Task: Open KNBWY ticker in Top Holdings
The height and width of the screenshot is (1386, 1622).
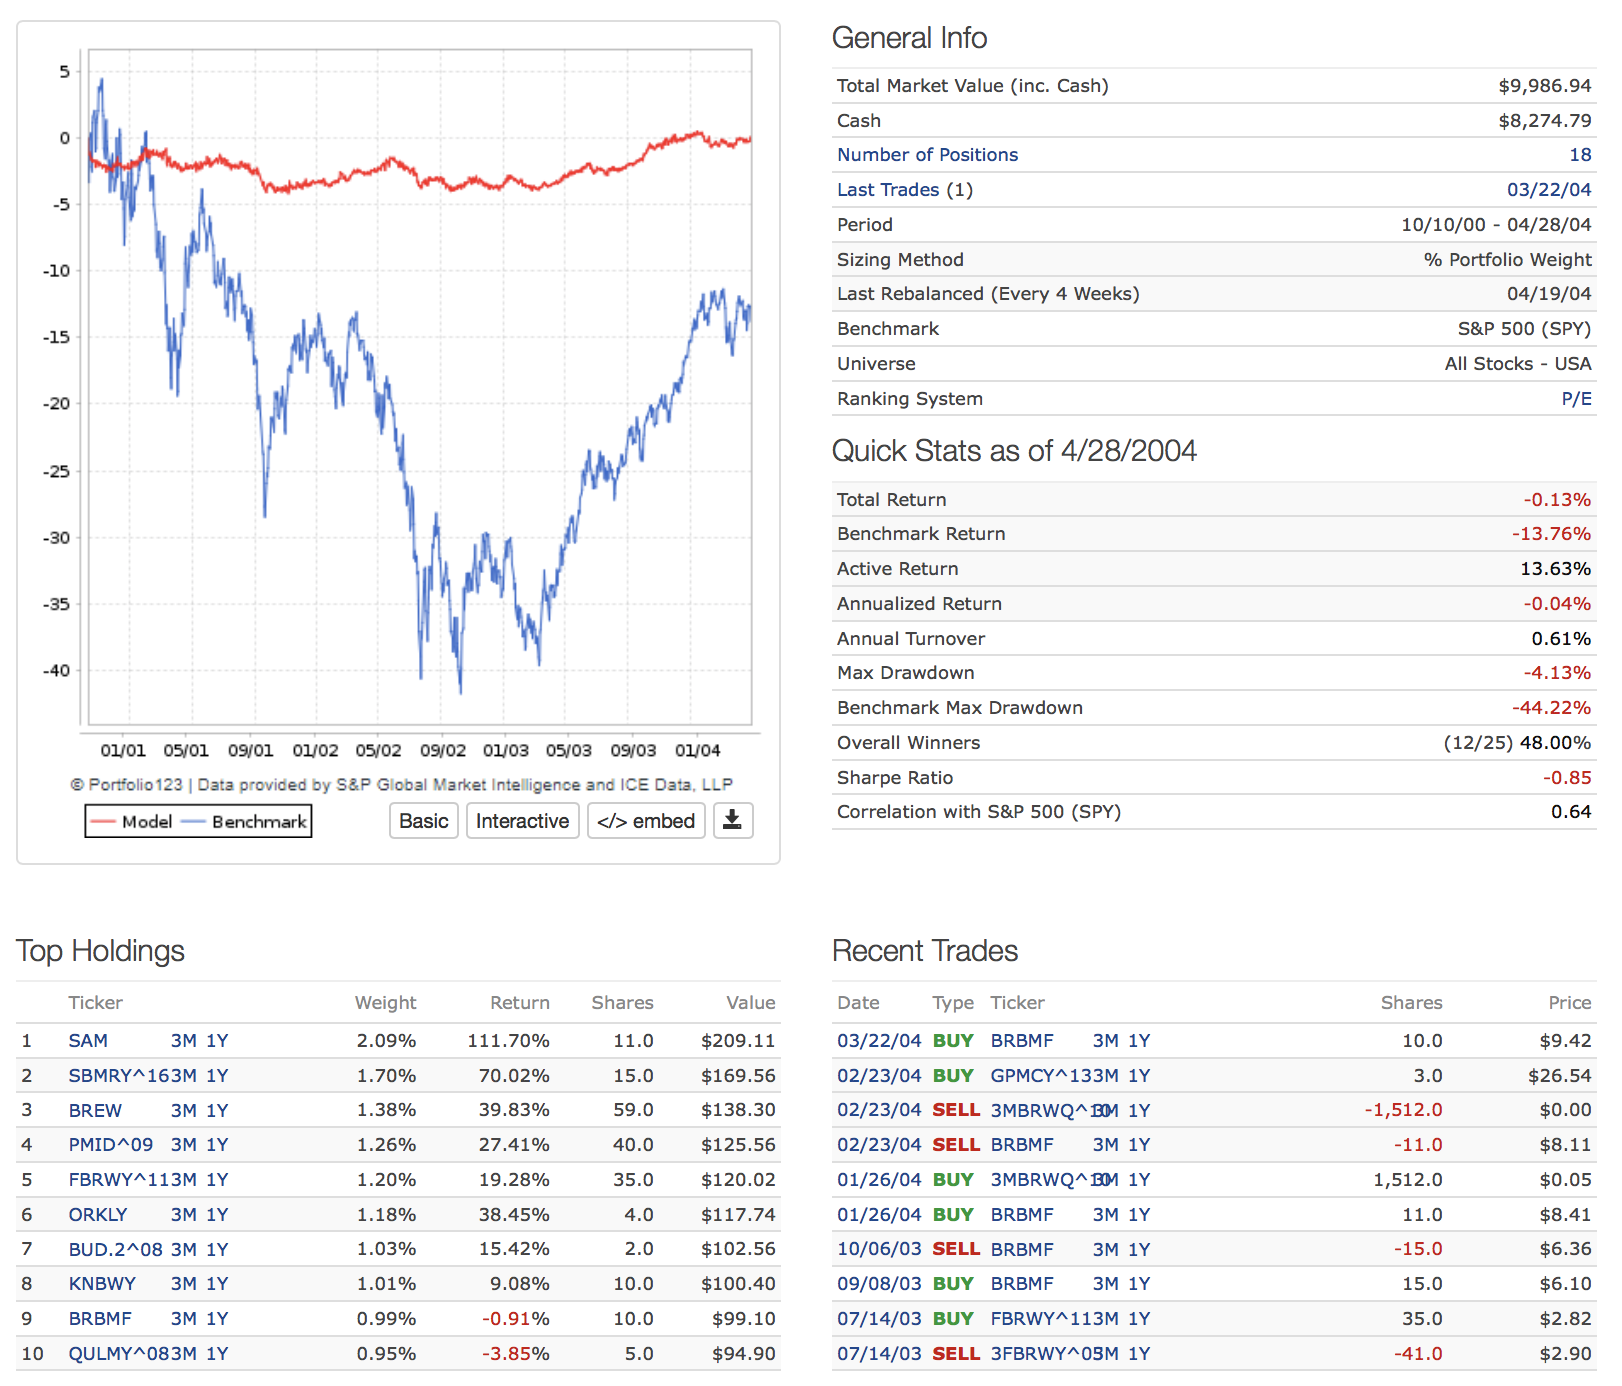Action: (x=102, y=1284)
